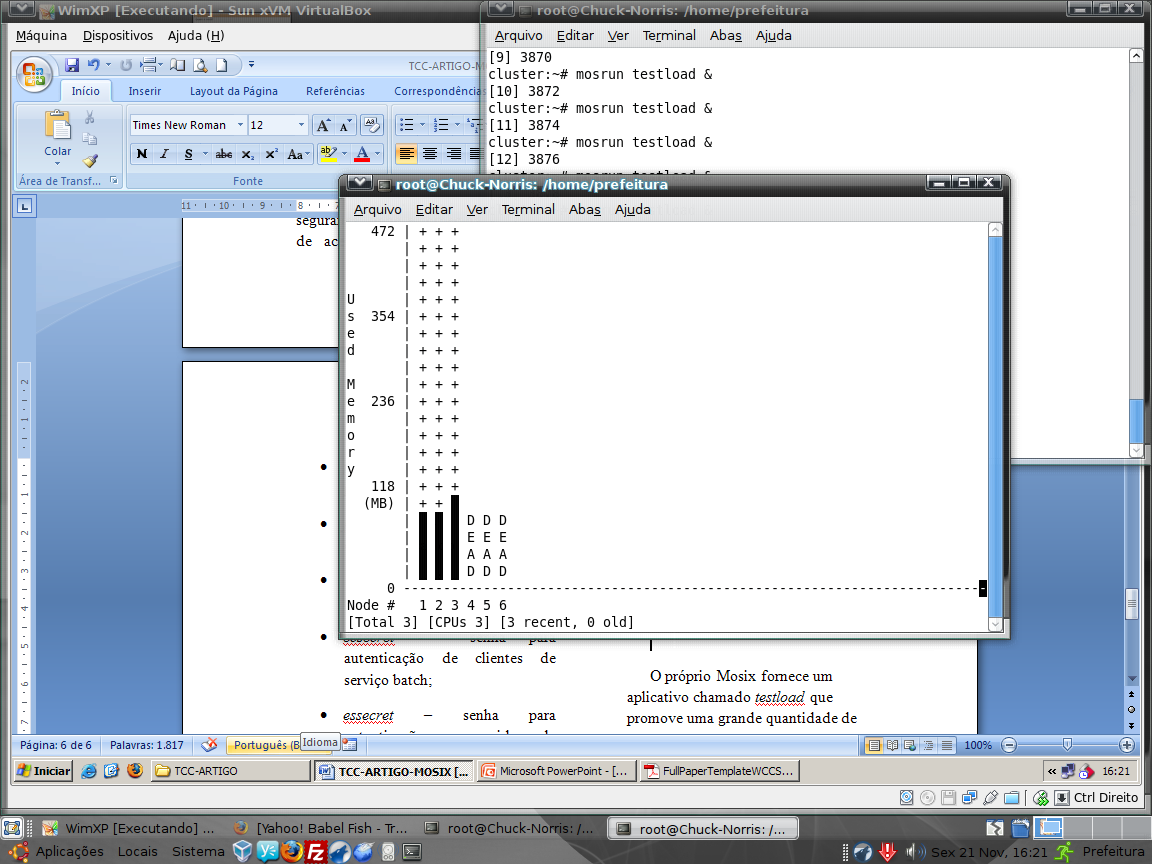
Task: Open the Times New Roman font dropdown
Action: [x=240, y=125]
